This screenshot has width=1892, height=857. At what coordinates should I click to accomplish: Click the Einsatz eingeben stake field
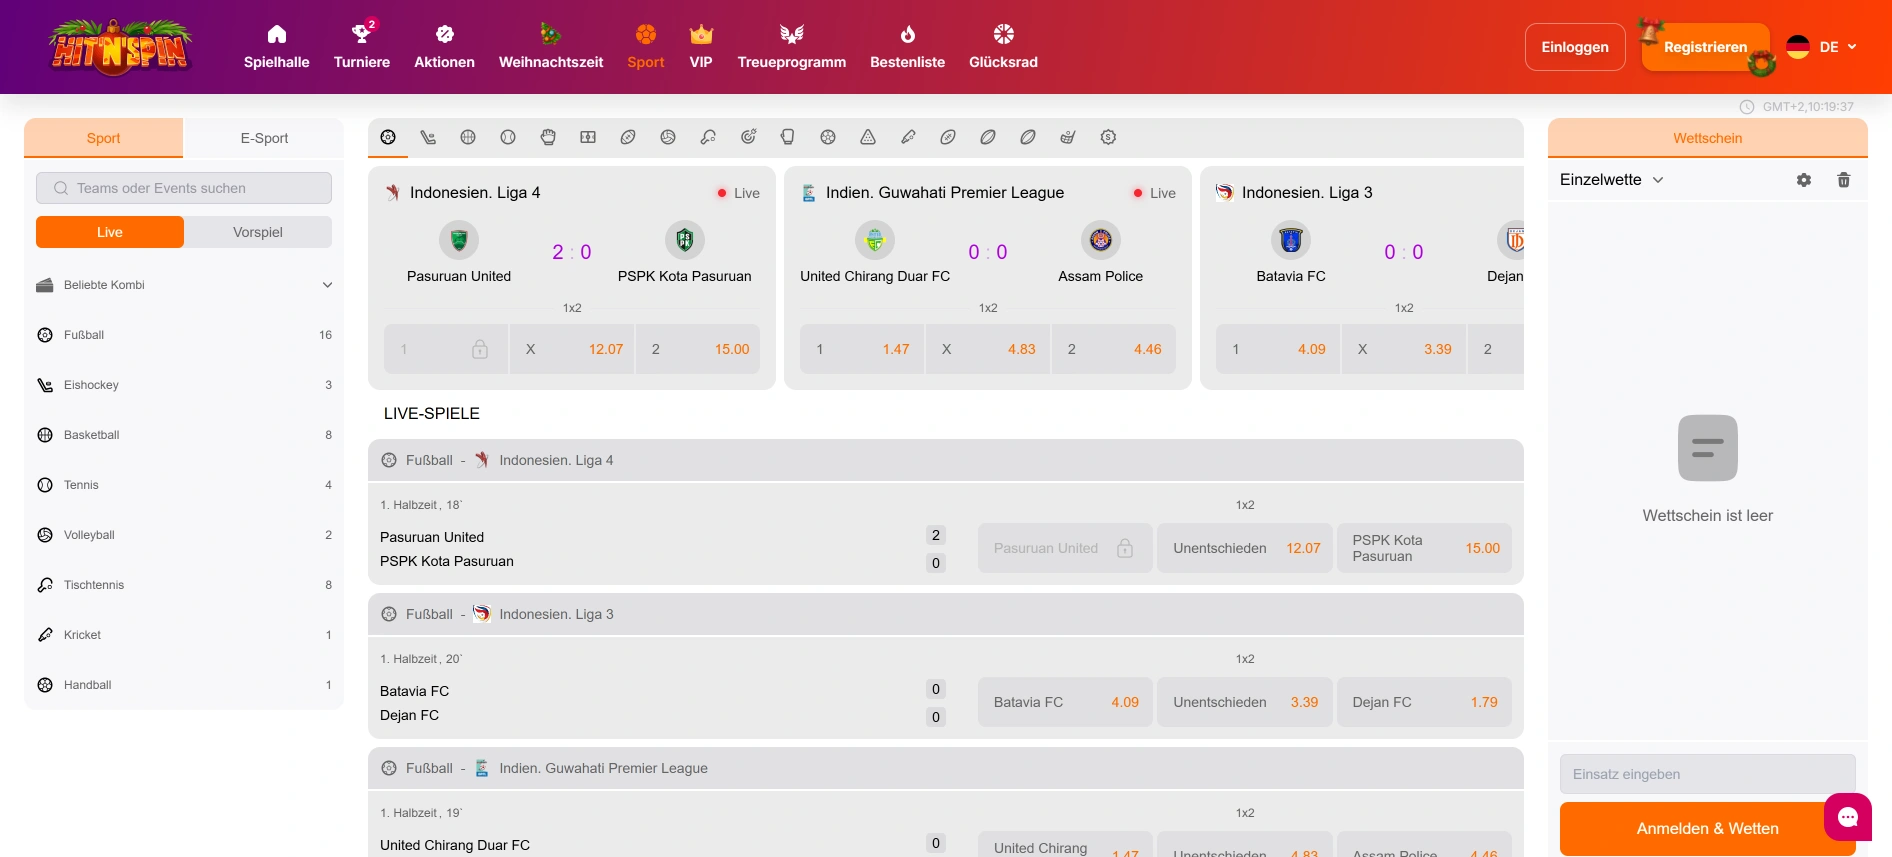[x=1707, y=774]
